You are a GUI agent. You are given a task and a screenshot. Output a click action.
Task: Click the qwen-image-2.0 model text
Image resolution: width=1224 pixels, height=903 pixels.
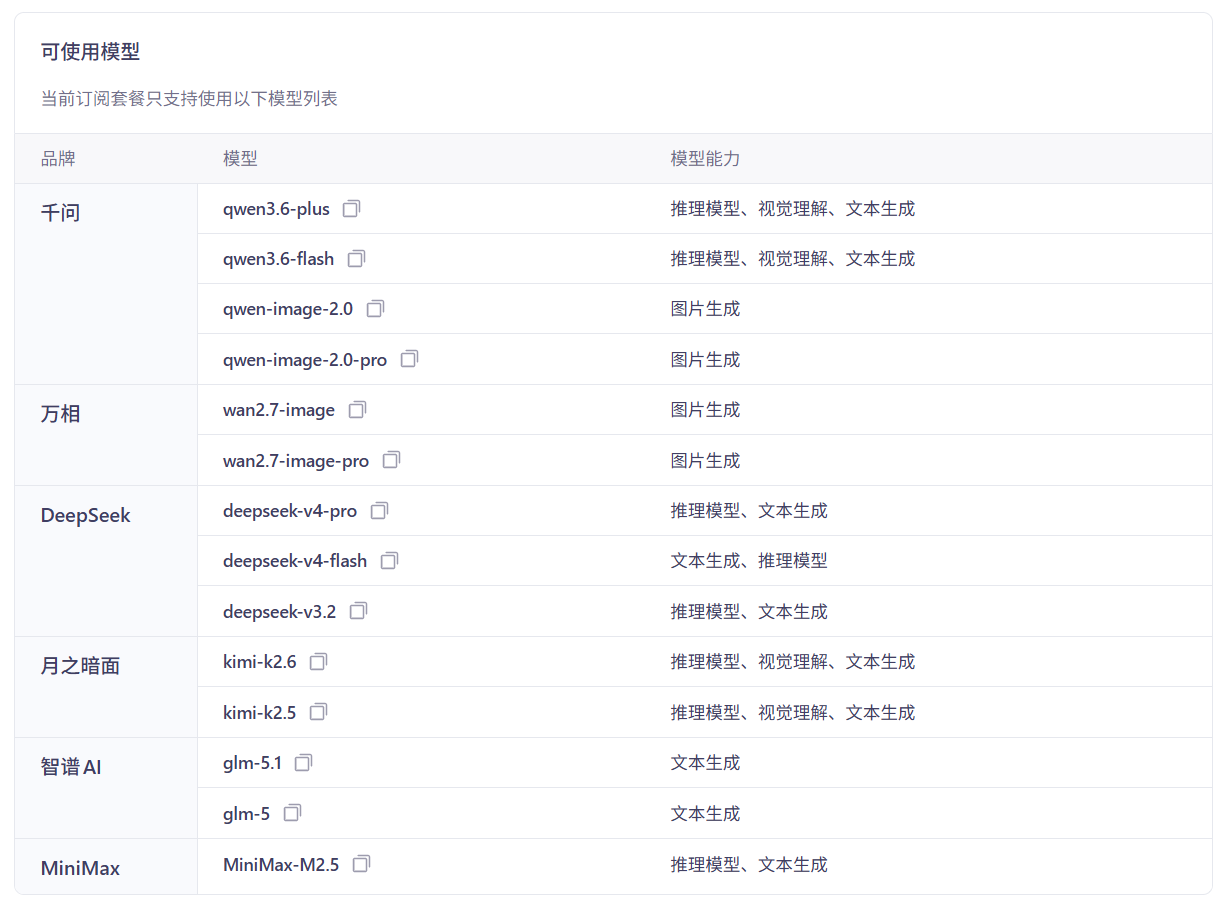pyautogui.click(x=288, y=309)
